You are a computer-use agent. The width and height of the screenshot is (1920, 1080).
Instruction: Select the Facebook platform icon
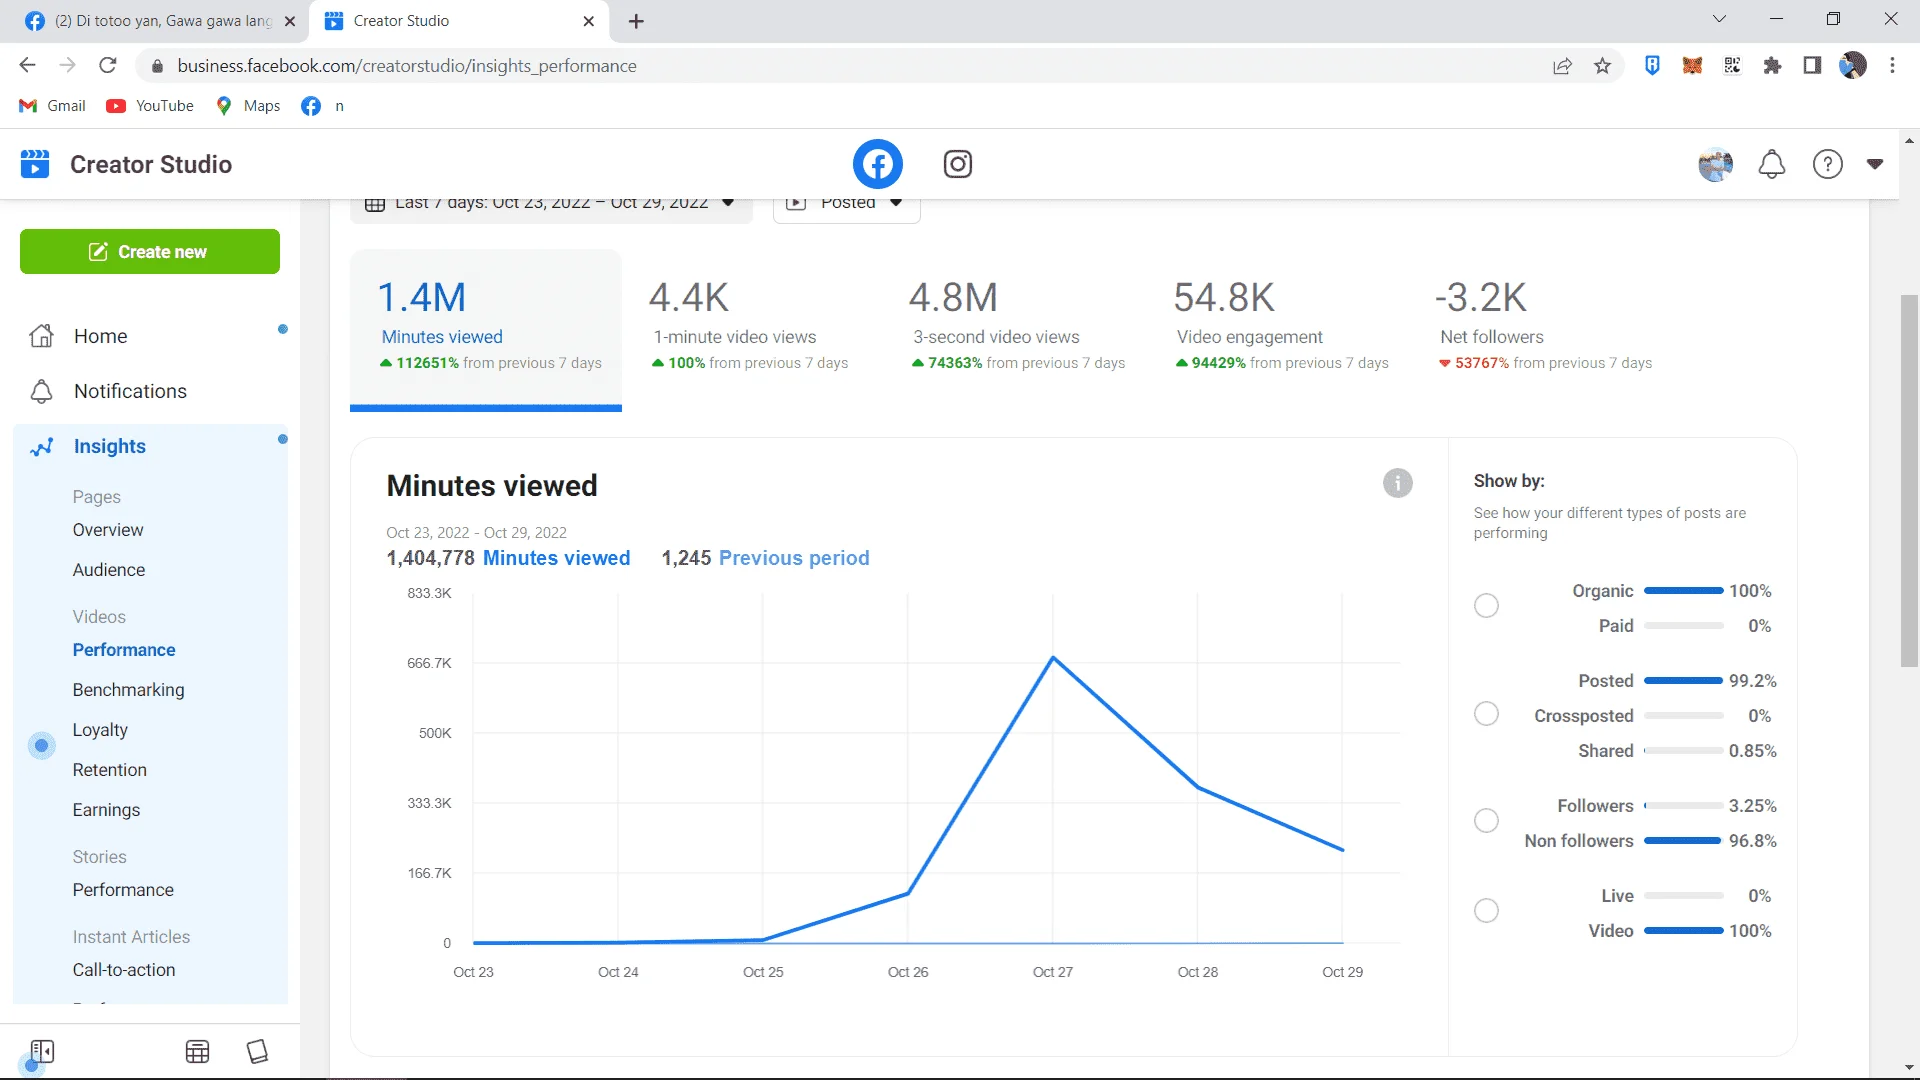click(x=877, y=164)
